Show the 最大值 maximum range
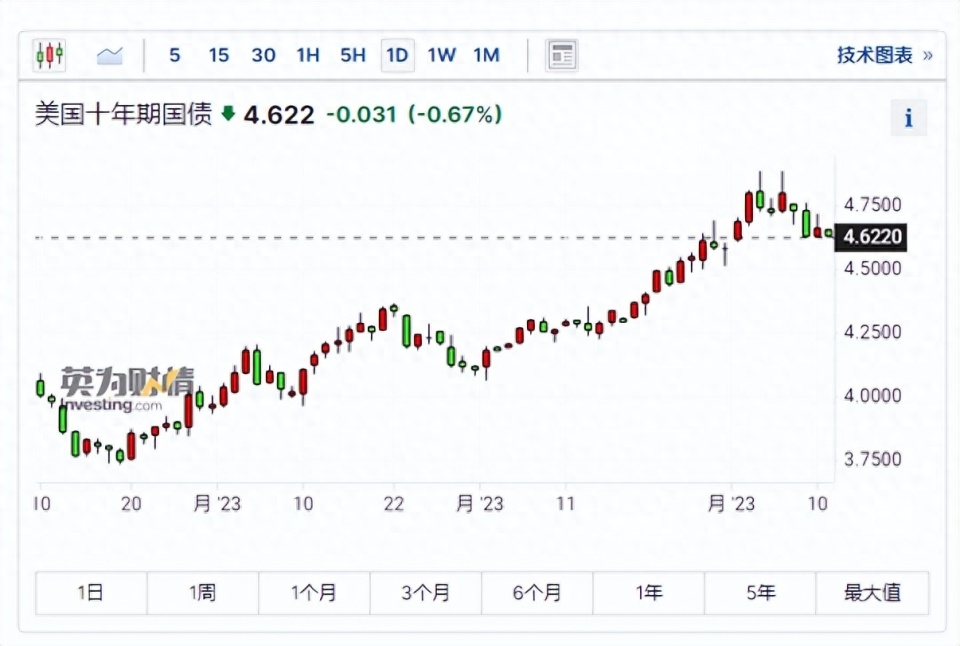Image resolution: width=960 pixels, height=646 pixels. [872, 593]
